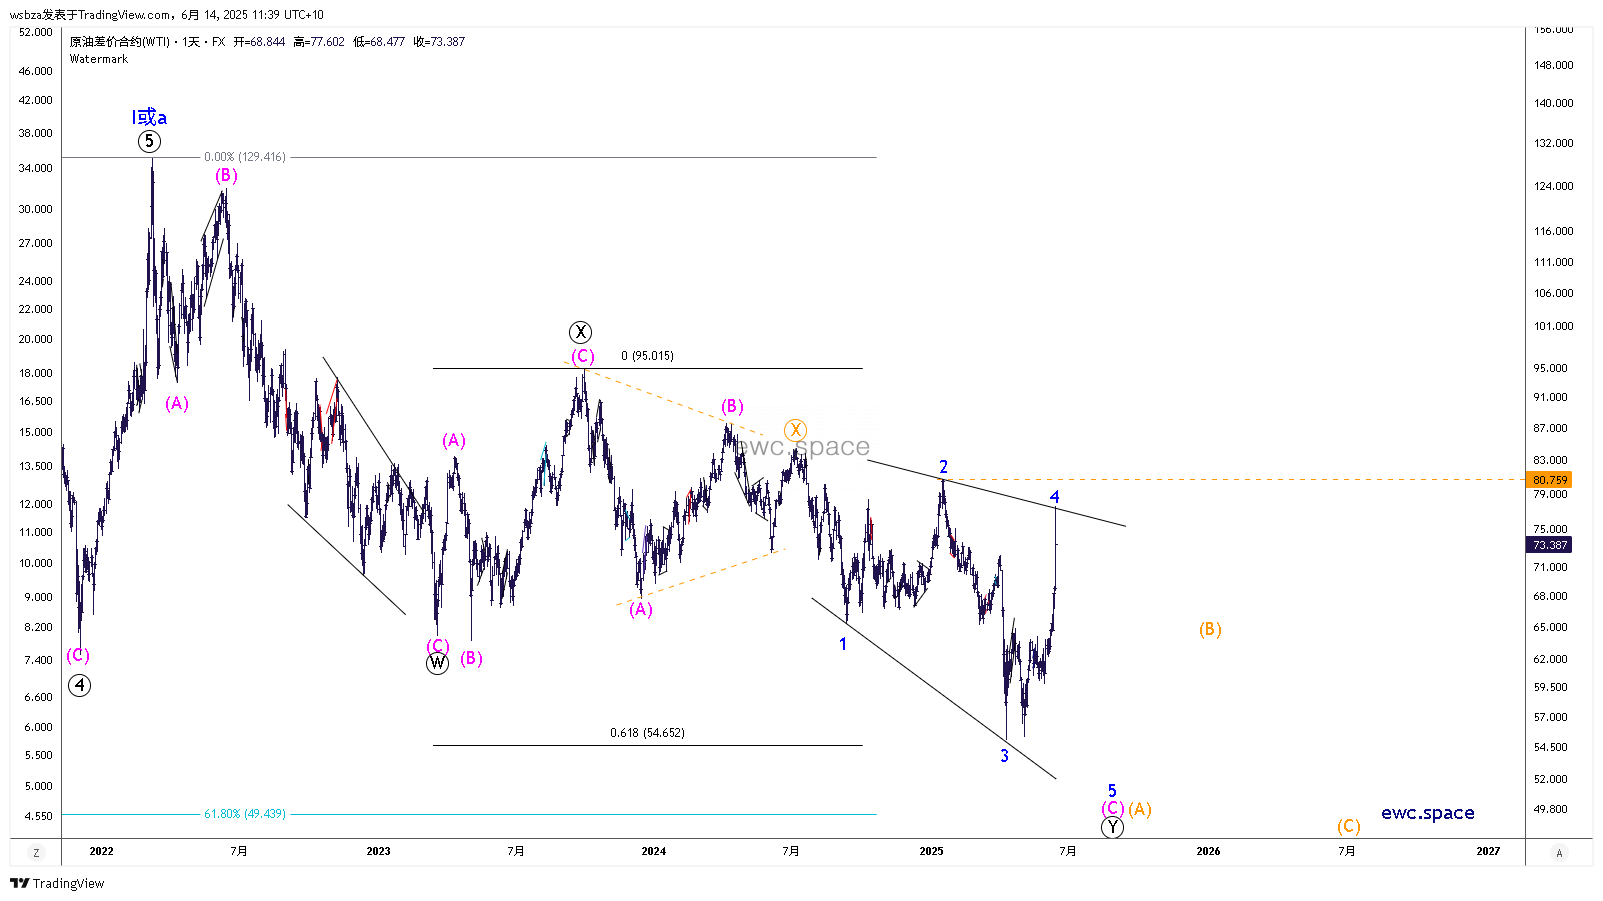The image size is (1603, 901).
Task: Select the 0.618 (54.652) Fibonacci label
Action: [x=647, y=733]
